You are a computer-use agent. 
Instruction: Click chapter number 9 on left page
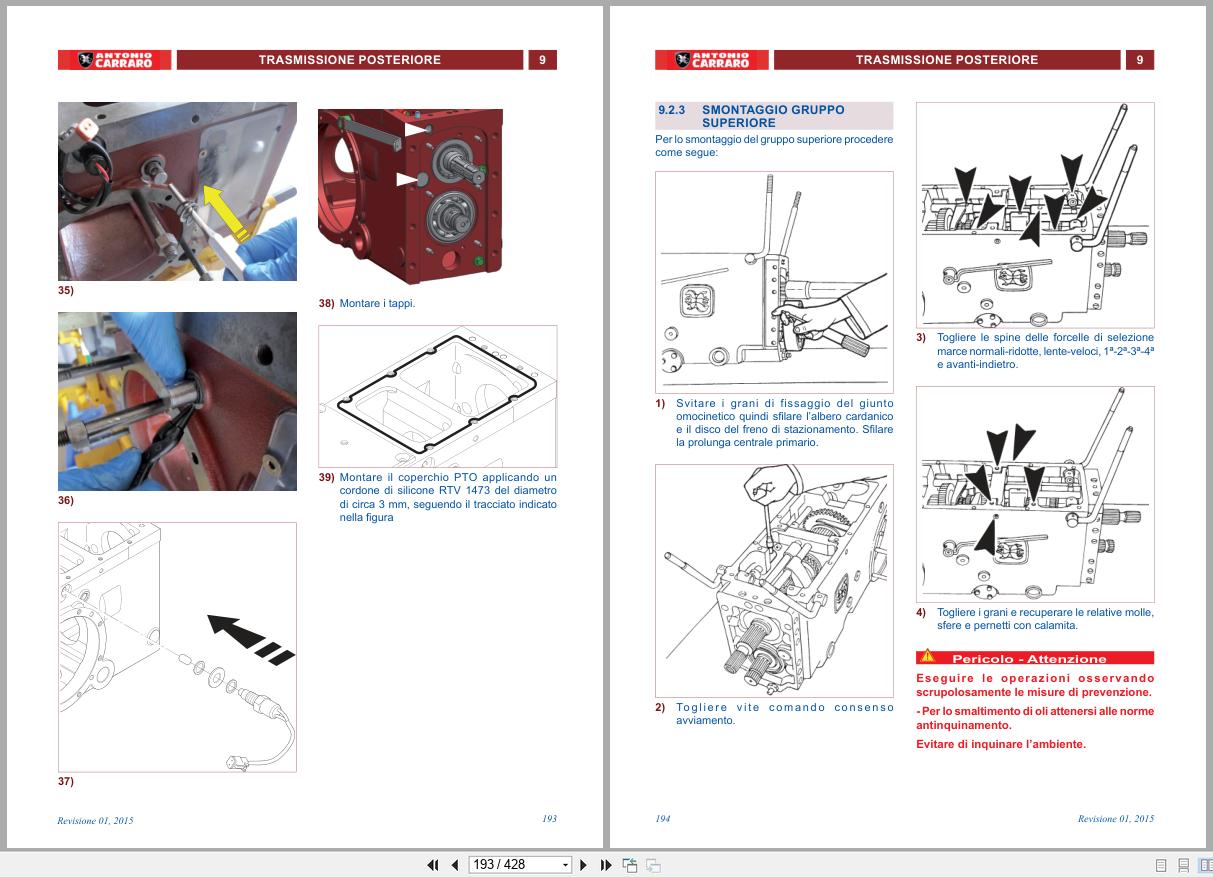(x=542, y=60)
